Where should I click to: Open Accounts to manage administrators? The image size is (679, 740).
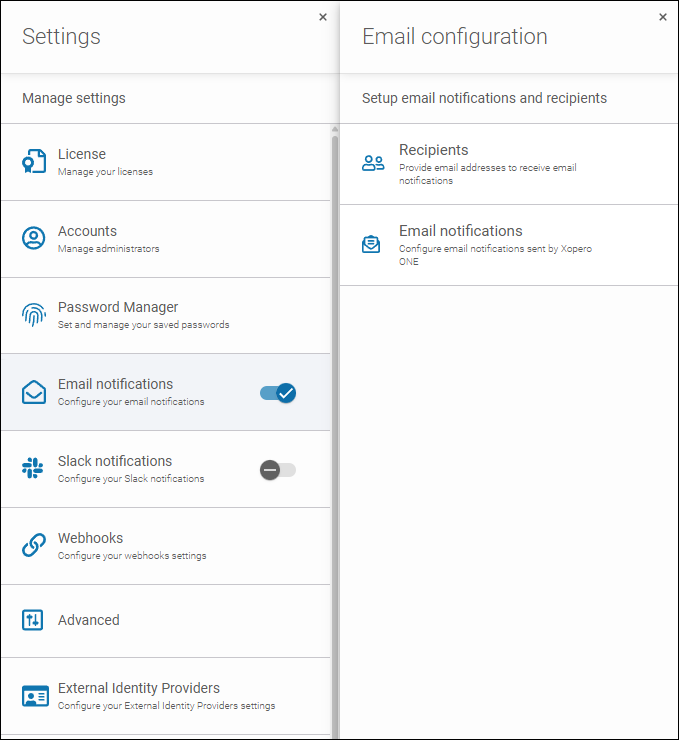coord(165,239)
